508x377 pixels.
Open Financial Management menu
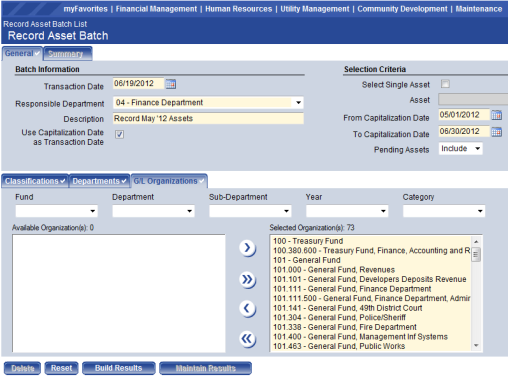[x=156, y=9]
